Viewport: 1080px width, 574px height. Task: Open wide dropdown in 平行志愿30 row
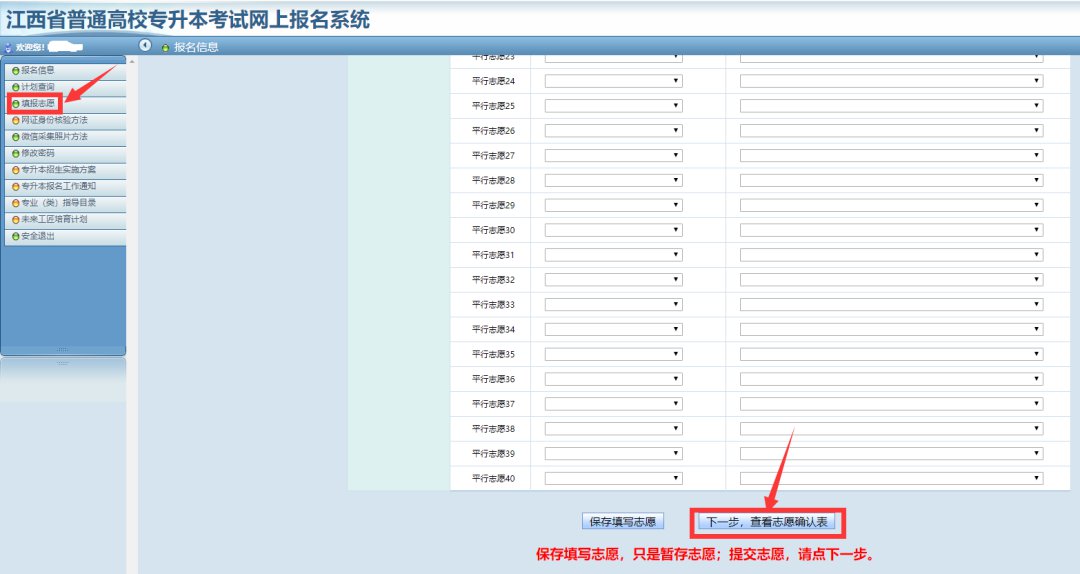891,229
